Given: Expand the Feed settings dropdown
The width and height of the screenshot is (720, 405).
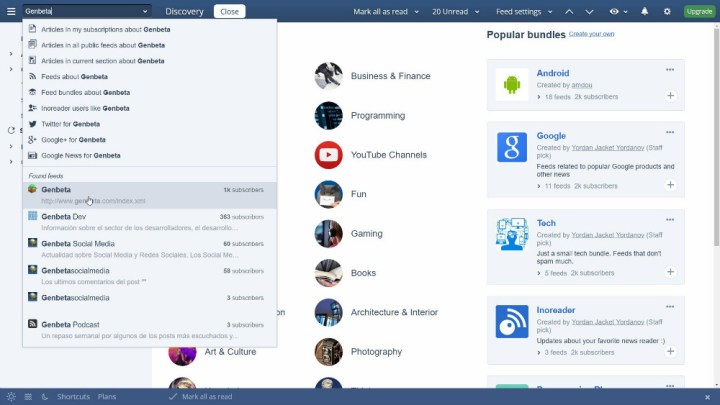Looking at the screenshot, I should tap(523, 11).
